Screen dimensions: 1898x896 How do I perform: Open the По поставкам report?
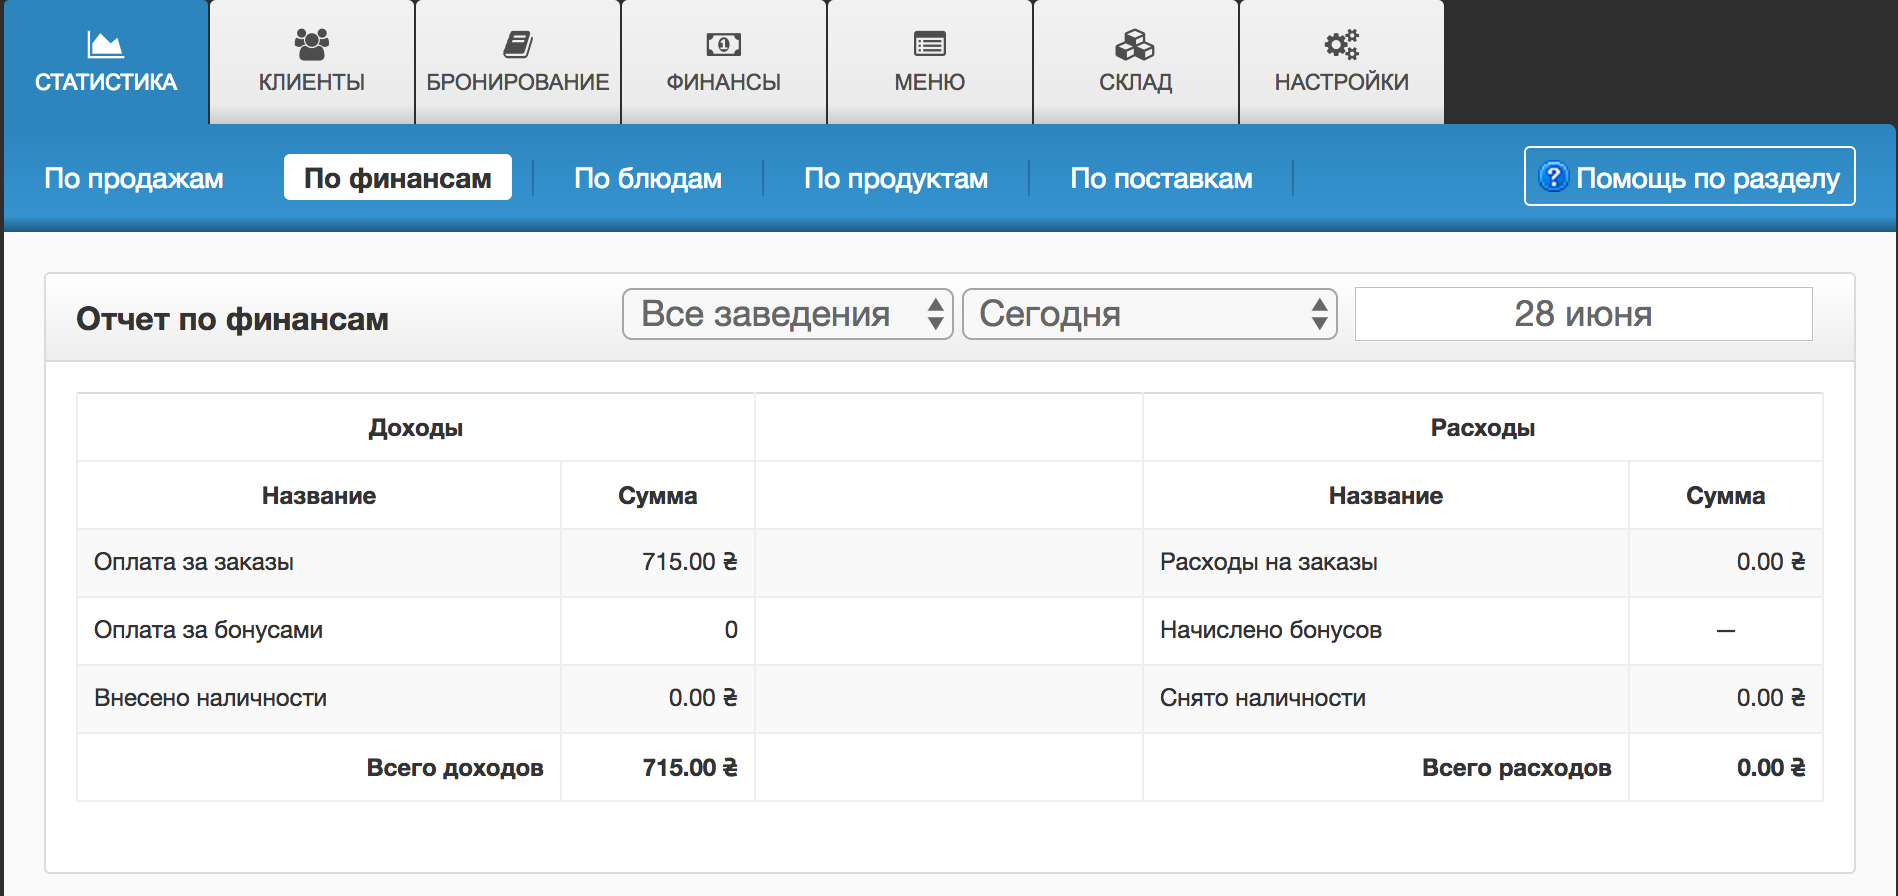(1161, 178)
